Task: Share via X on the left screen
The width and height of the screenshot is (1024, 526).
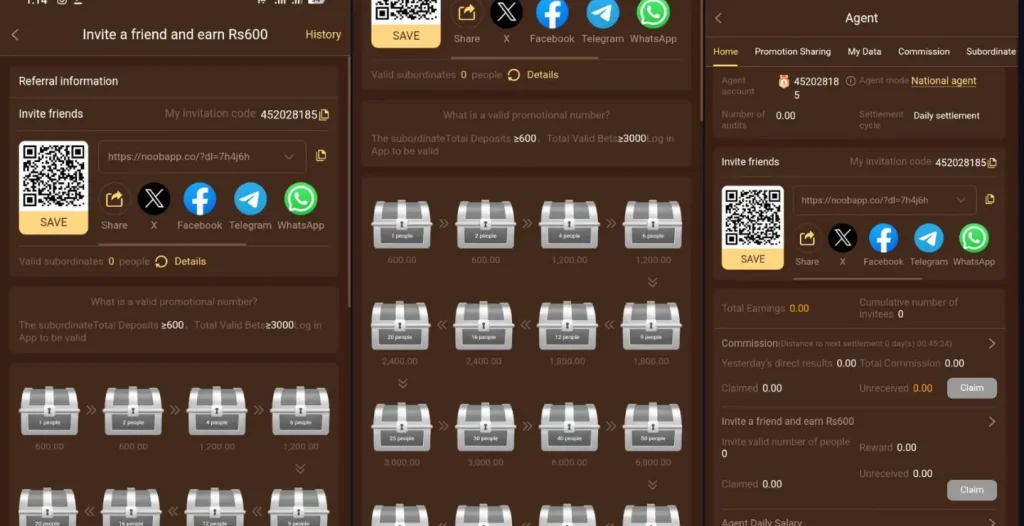Action: tap(154, 199)
